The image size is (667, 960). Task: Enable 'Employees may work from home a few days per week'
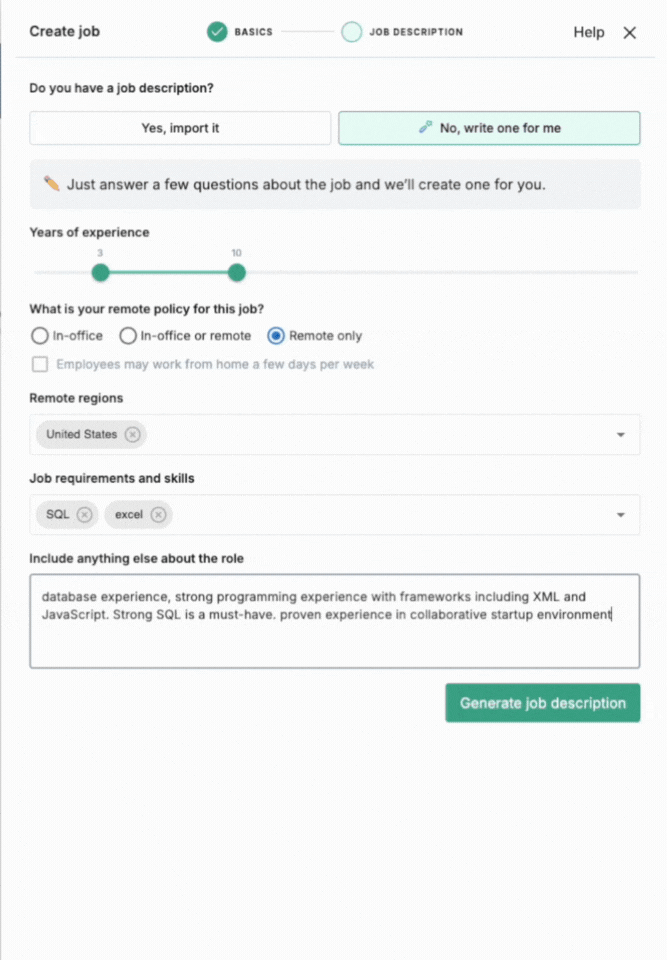click(x=40, y=364)
